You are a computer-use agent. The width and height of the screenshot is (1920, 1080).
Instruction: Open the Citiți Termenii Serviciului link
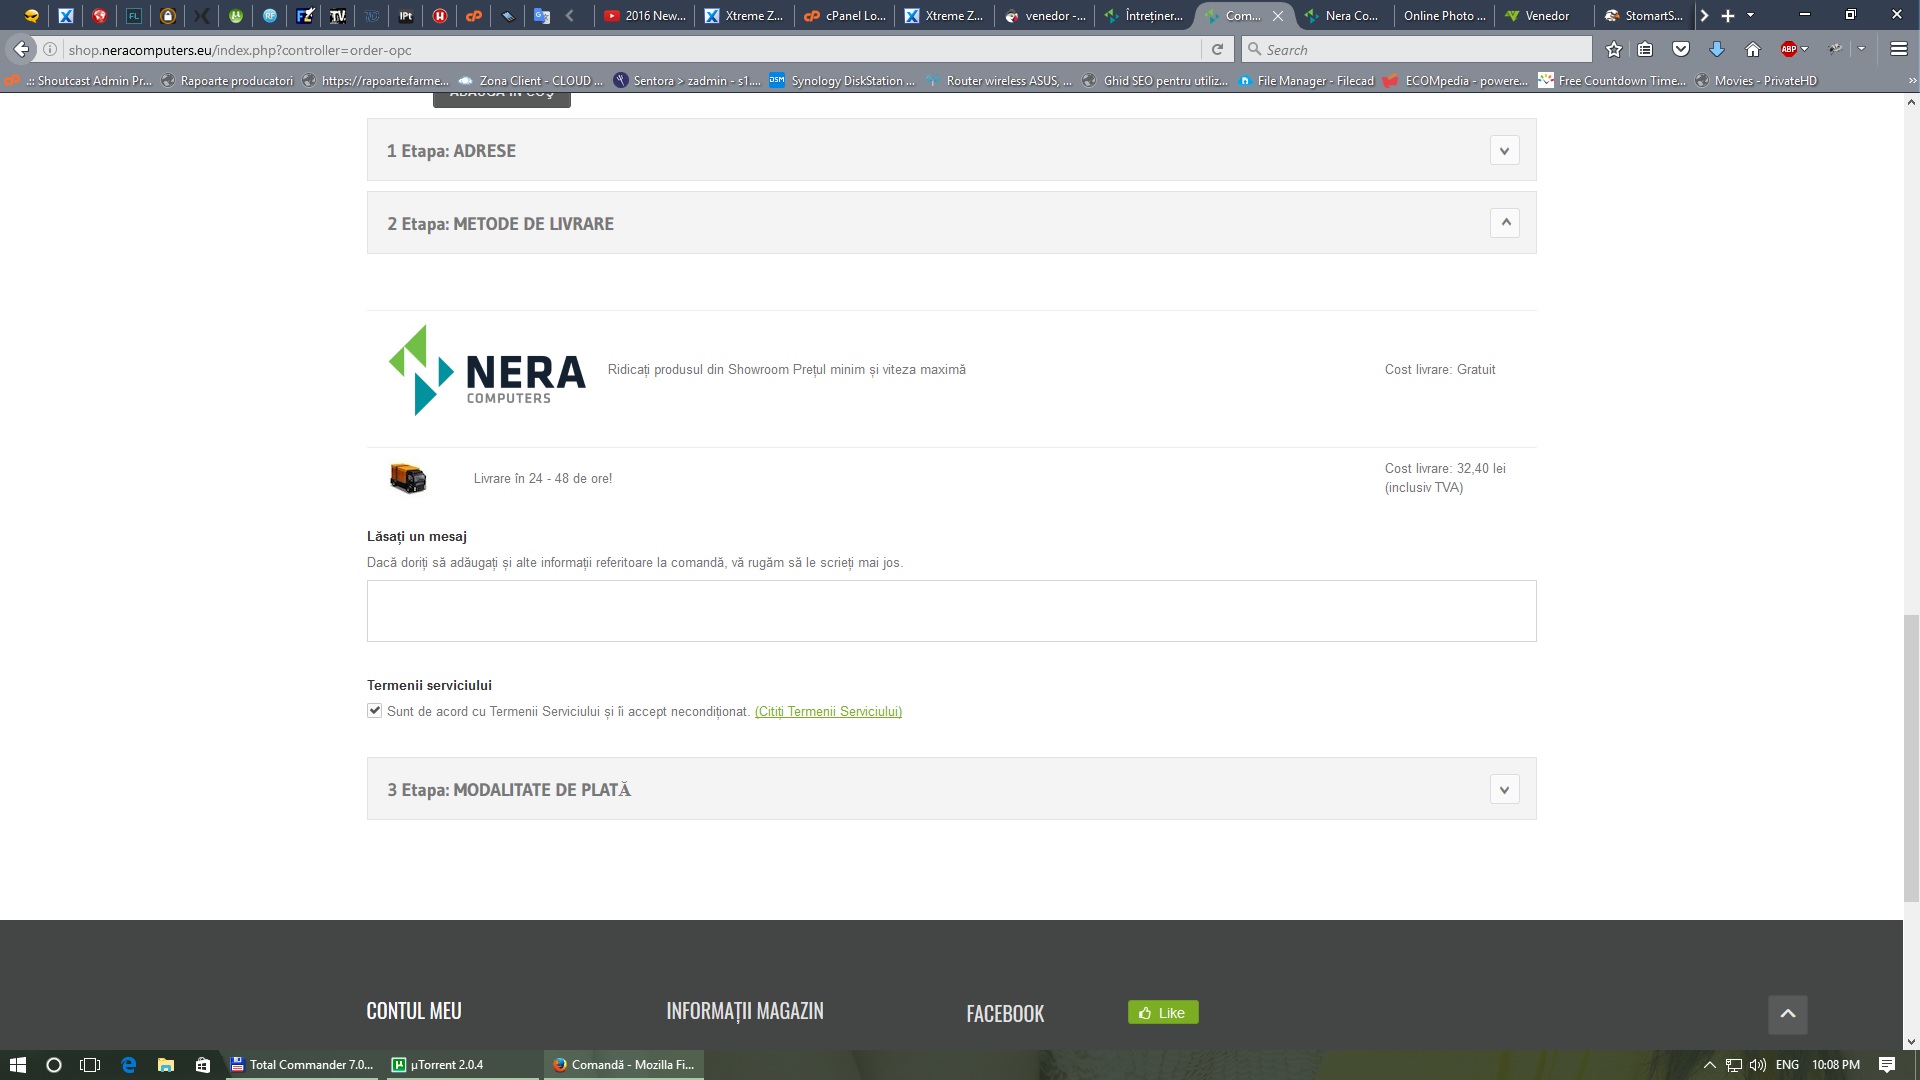pyautogui.click(x=828, y=712)
